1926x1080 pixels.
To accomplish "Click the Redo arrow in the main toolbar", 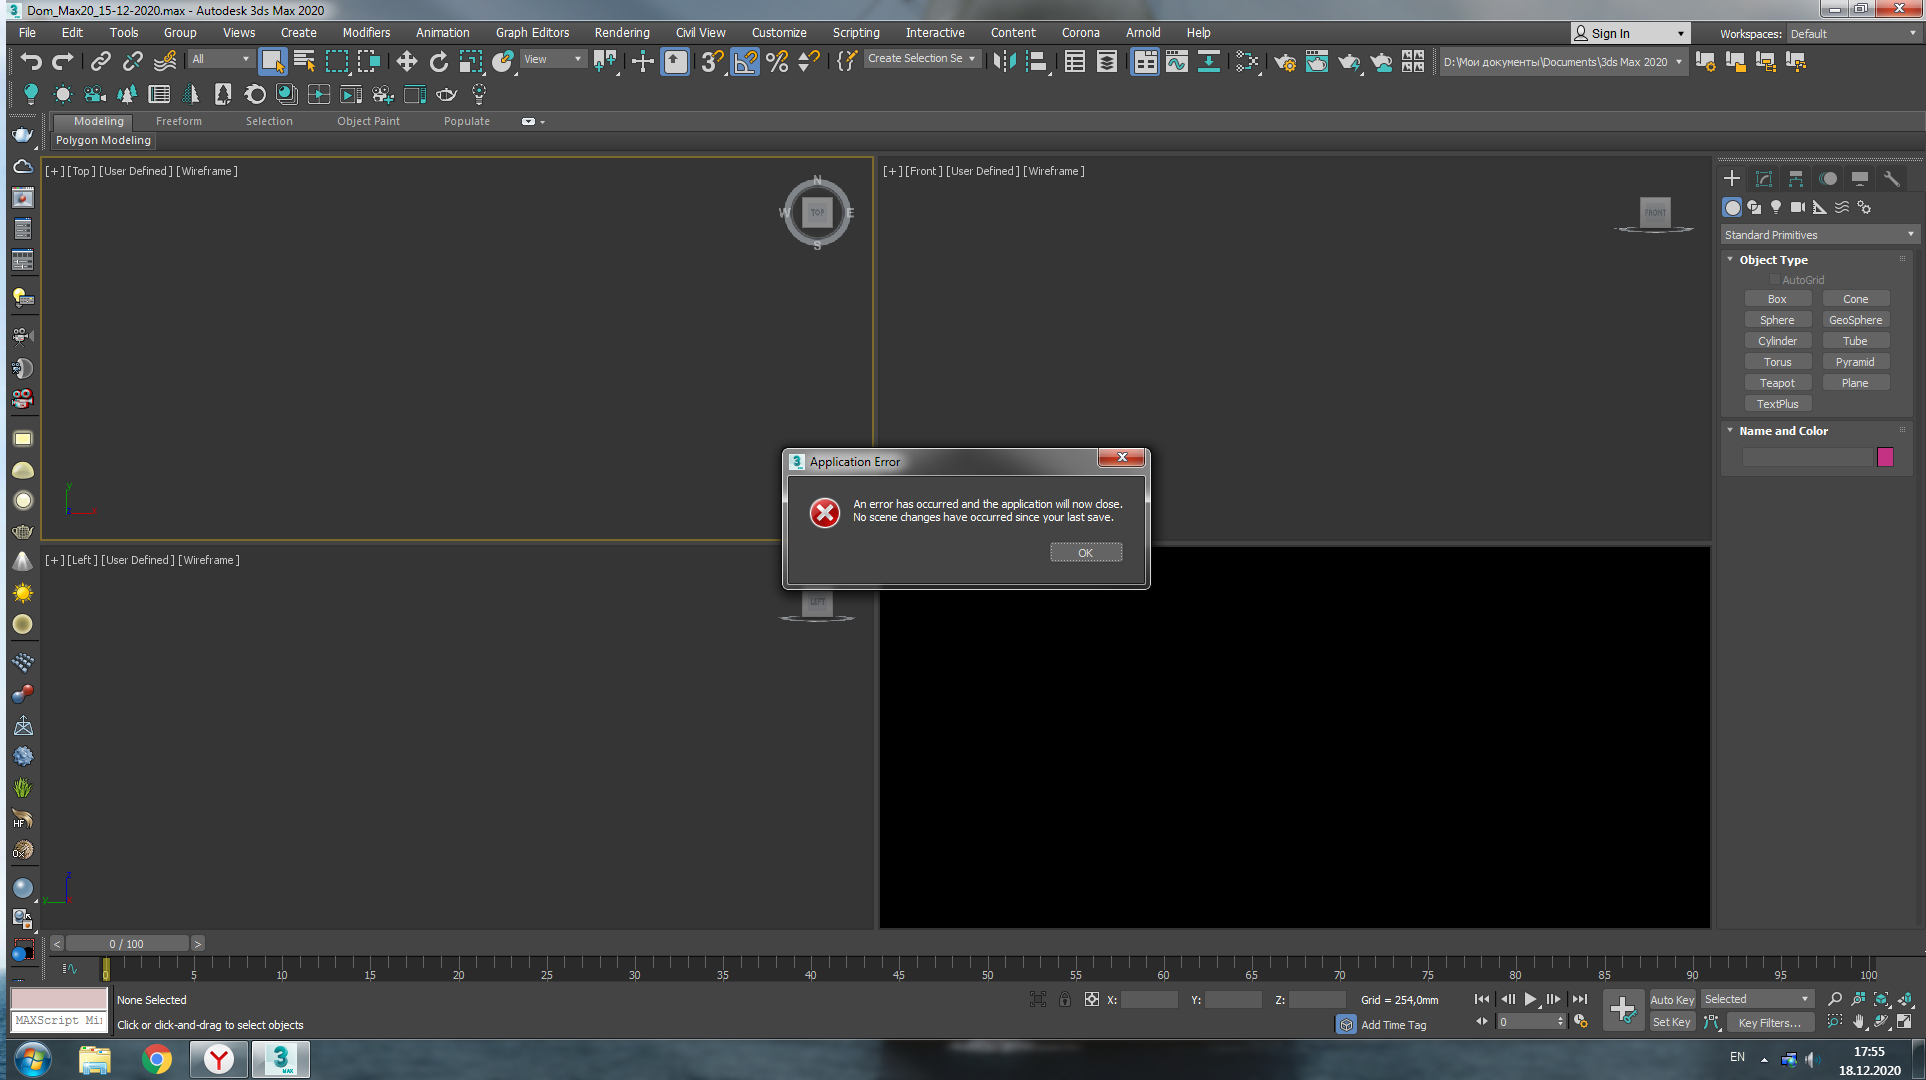I will (63, 62).
